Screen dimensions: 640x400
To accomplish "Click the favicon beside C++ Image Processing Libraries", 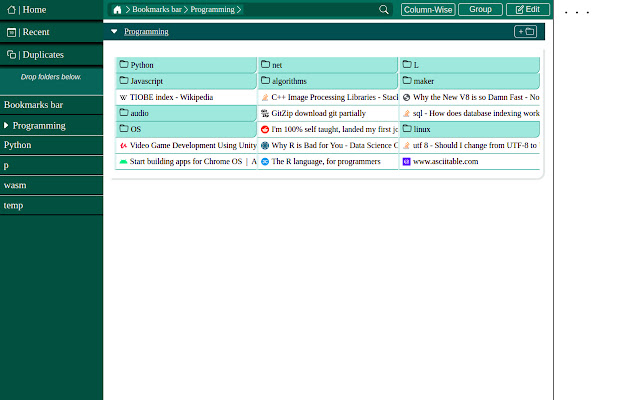I will click(x=265, y=97).
